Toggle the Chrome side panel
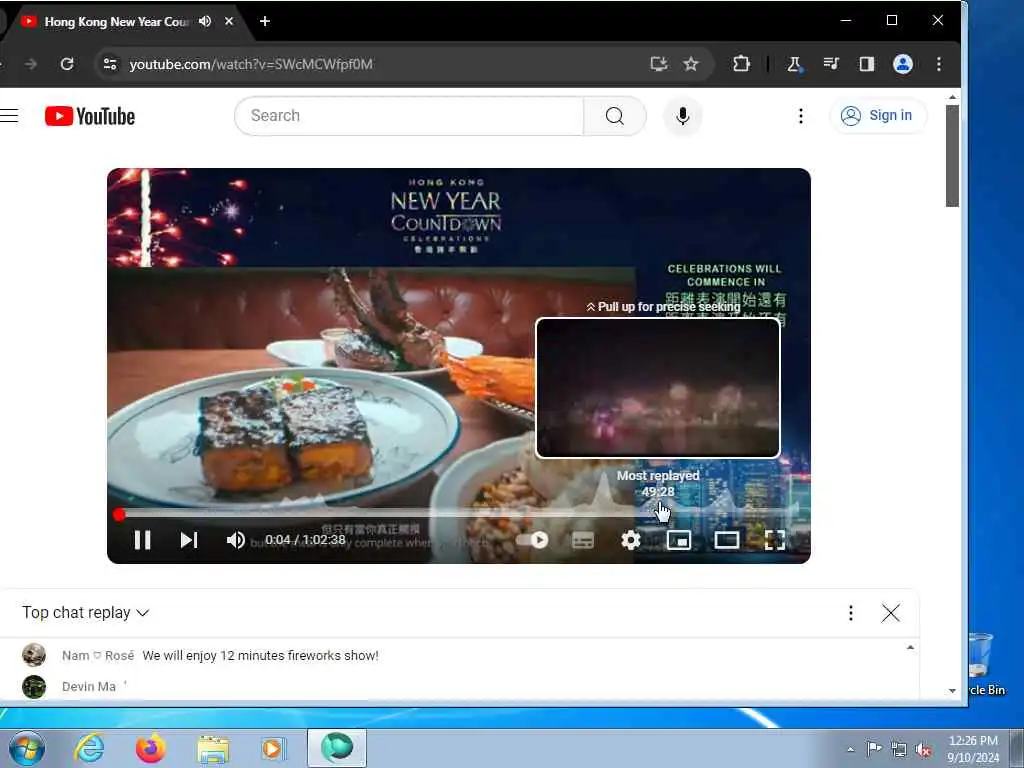This screenshot has height=768, width=1024. [867, 64]
